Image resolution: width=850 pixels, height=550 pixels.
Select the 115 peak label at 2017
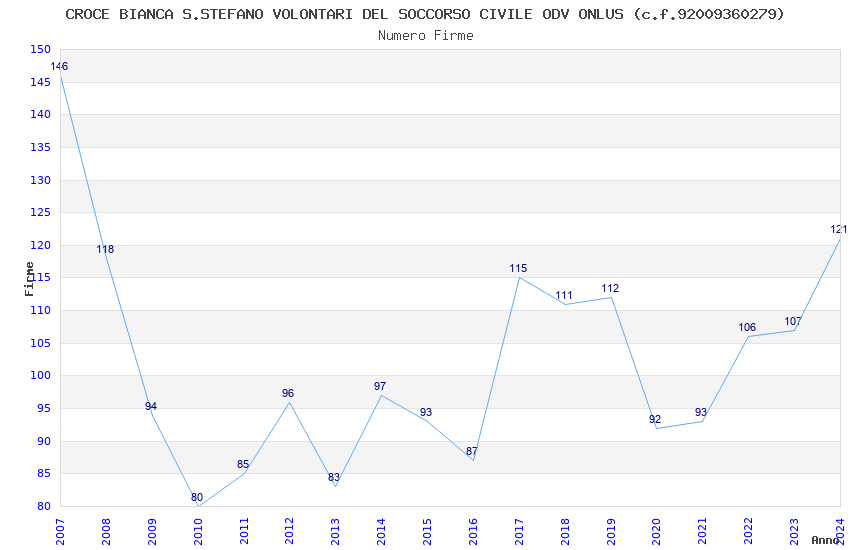point(518,268)
